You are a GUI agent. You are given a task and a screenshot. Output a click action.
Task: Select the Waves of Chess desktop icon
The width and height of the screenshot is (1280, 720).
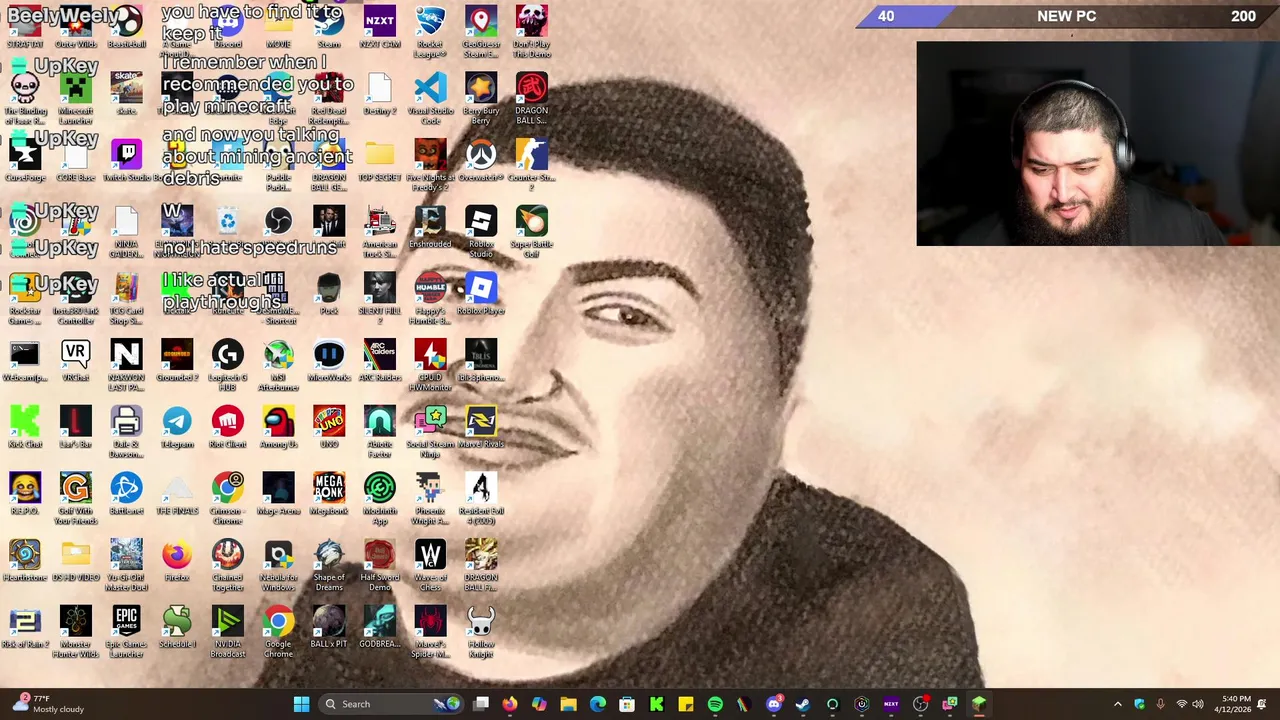430,565
